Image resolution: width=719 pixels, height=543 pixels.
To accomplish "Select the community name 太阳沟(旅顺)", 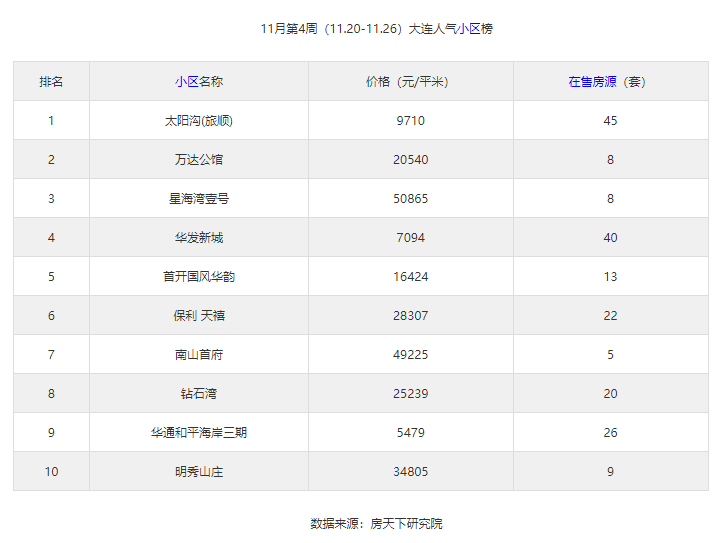I will tap(199, 121).
